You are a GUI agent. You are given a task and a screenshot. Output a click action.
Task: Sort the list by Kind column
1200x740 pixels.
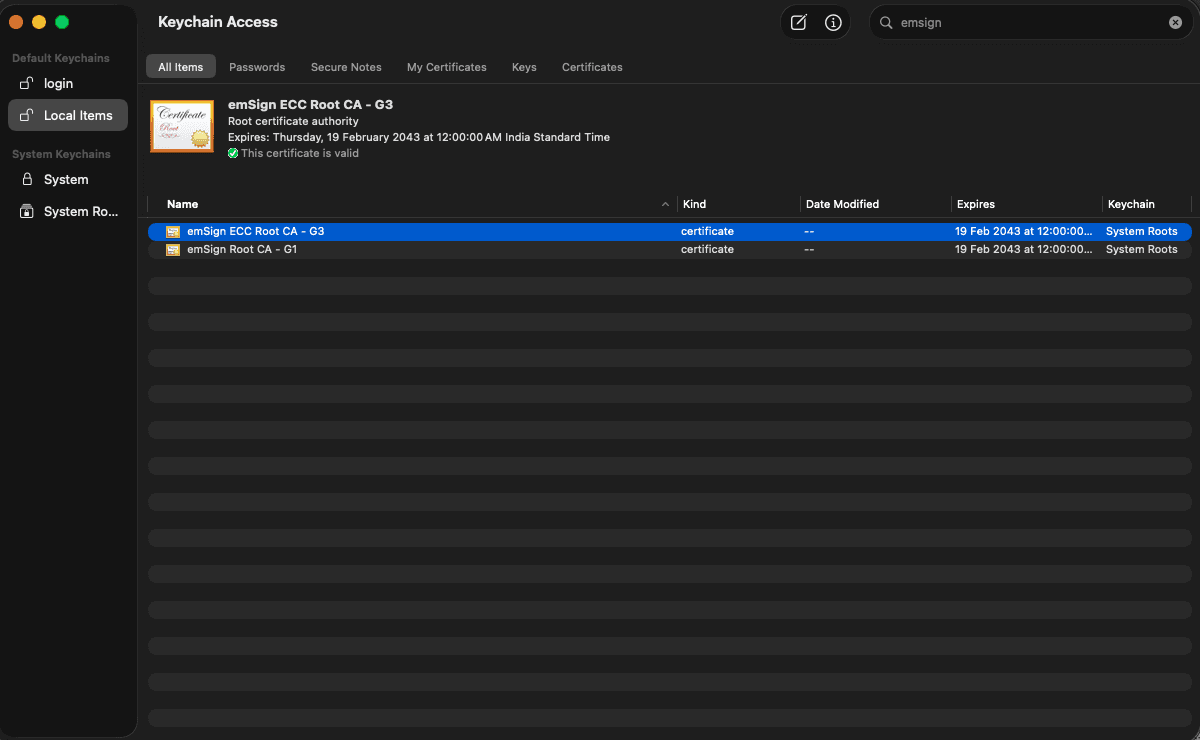tap(738, 204)
